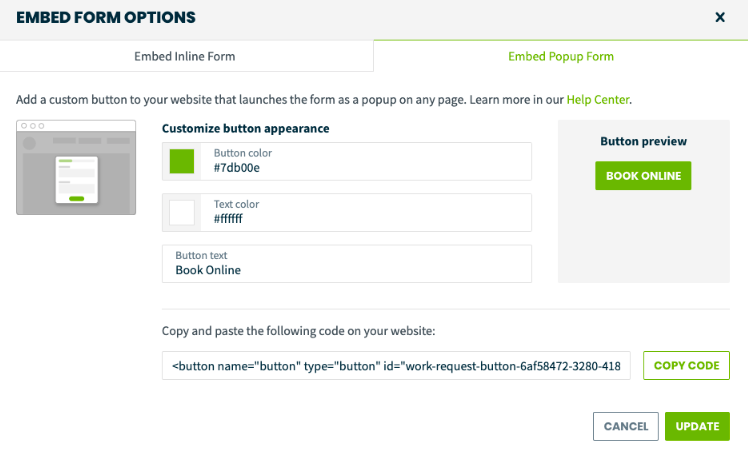748x458 pixels.
Task: Cancel the embed form changes
Action: click(626, 426)
